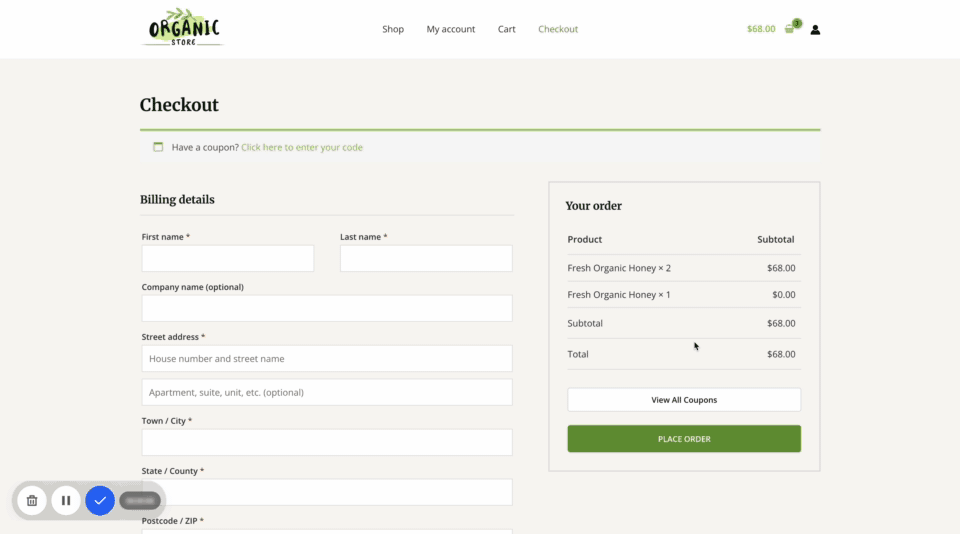The width and height of the screenshot is (960, 534).
Task: Click the $68.00 cart total in header
Action: (x=760, y=29)
